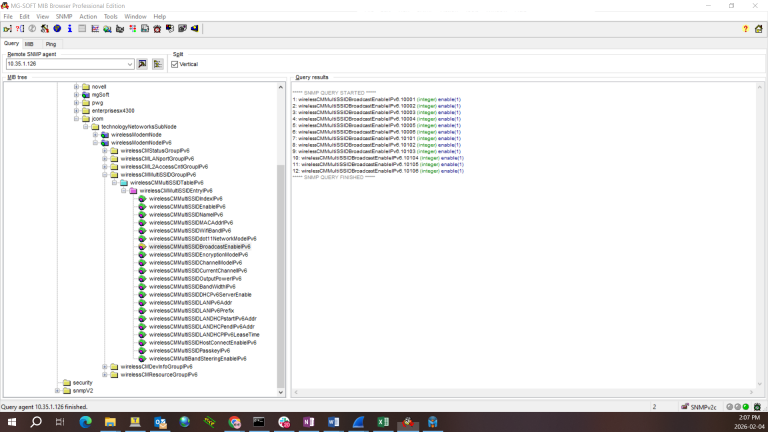This screenshot has width=768, height=432.
Task: Select wirelessCMMultiSSIDNameIPv6 tree leaf
Action: click(186, 215)
